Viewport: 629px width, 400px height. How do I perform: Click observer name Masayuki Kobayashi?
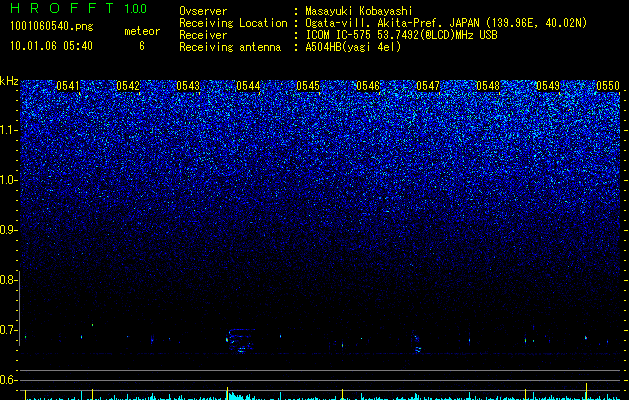pyautogui.click(x=359, y=11)
